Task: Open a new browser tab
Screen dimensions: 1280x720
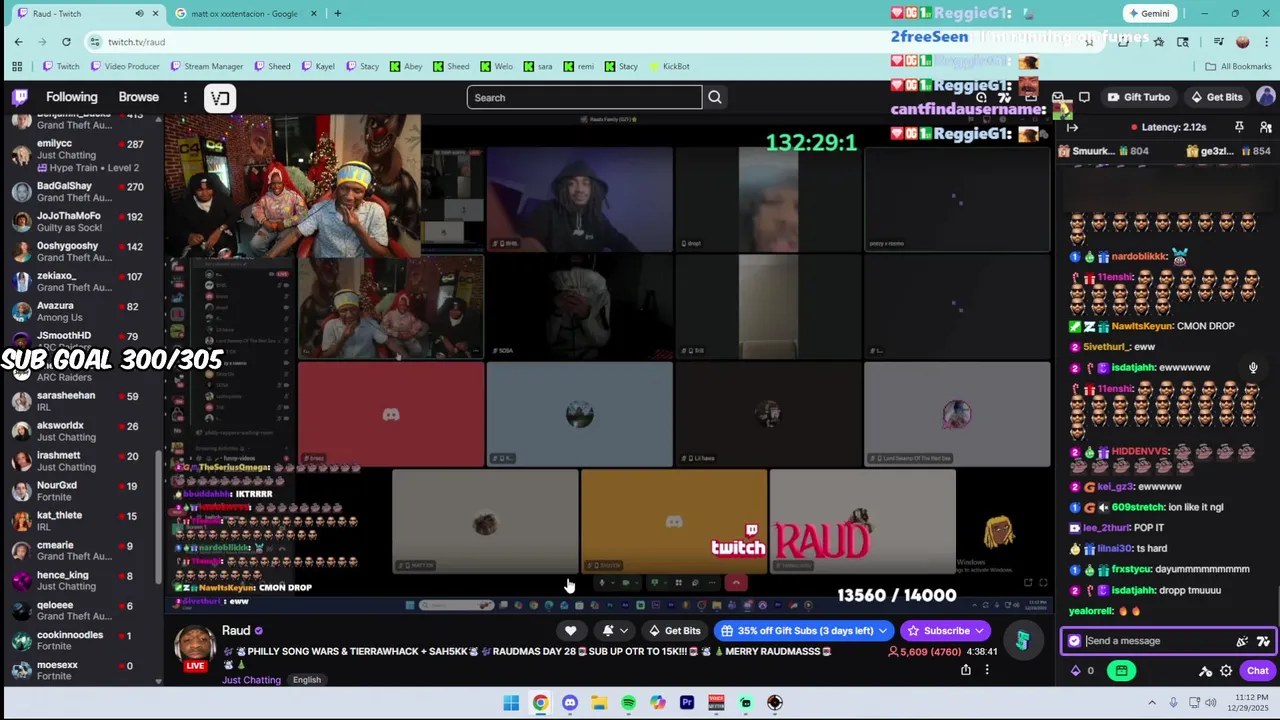Action: pyautogui.click(x=338, y=13)
